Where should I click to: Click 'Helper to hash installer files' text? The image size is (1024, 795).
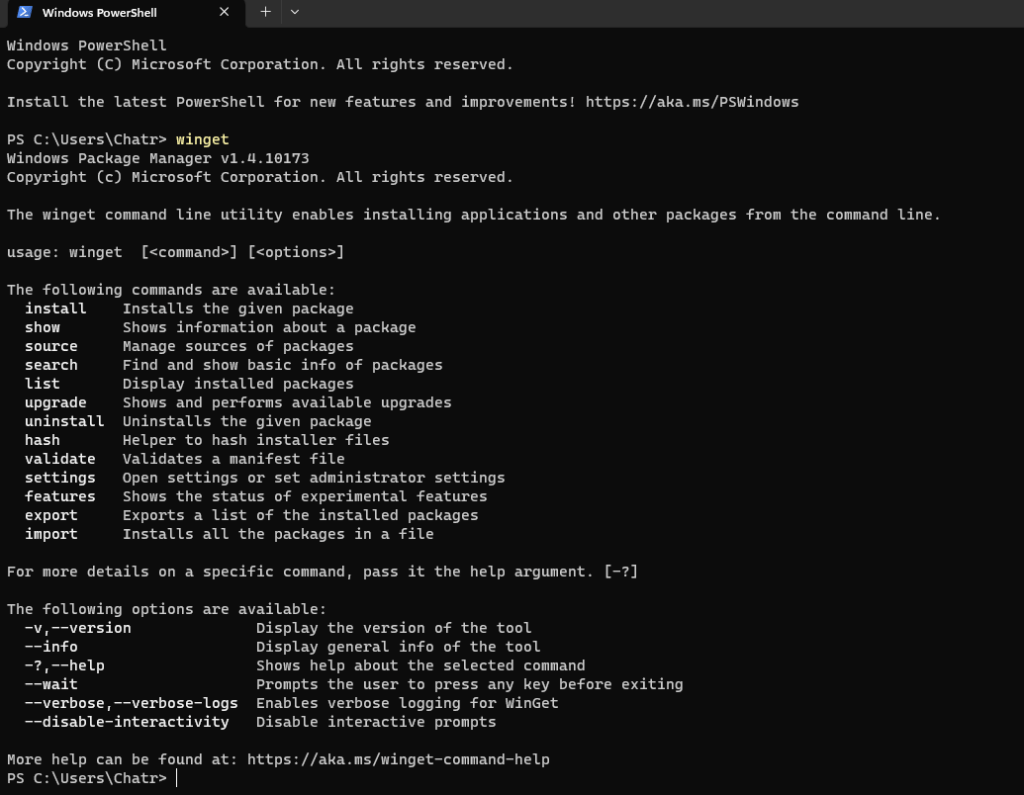256,440
